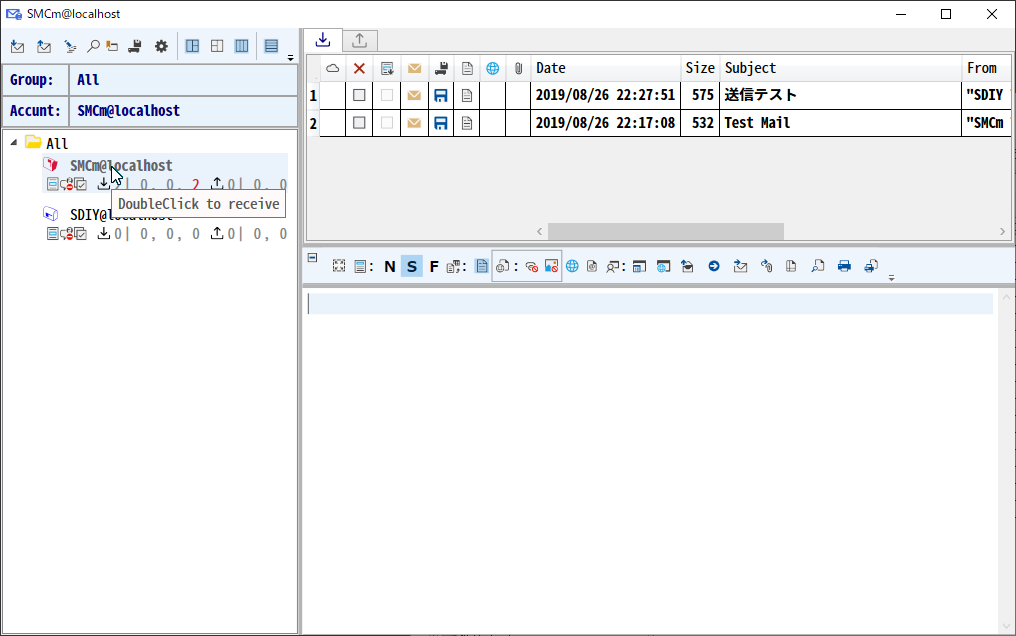The height and width of the screenshot is (636, 1016).
Task: Check the delete box for Test Mail row
Action: coord(359,123)
